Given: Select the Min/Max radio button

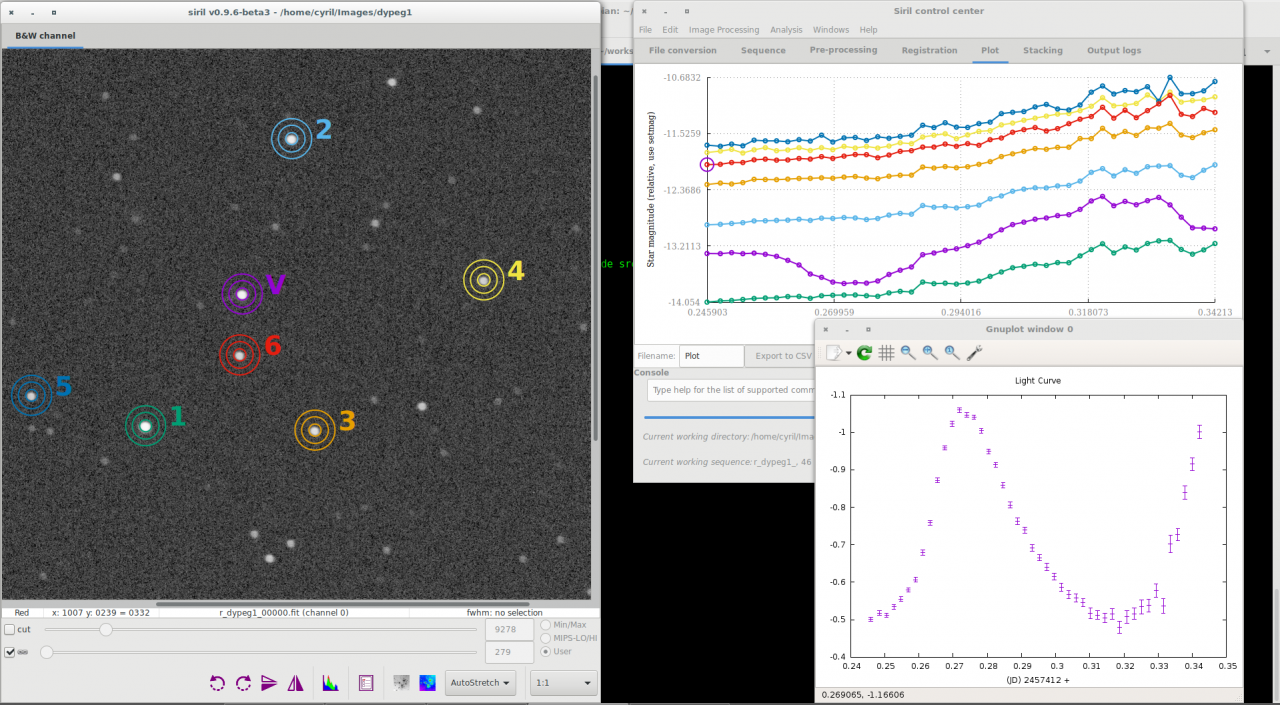Looking at the screenshot, I should 545,625.
